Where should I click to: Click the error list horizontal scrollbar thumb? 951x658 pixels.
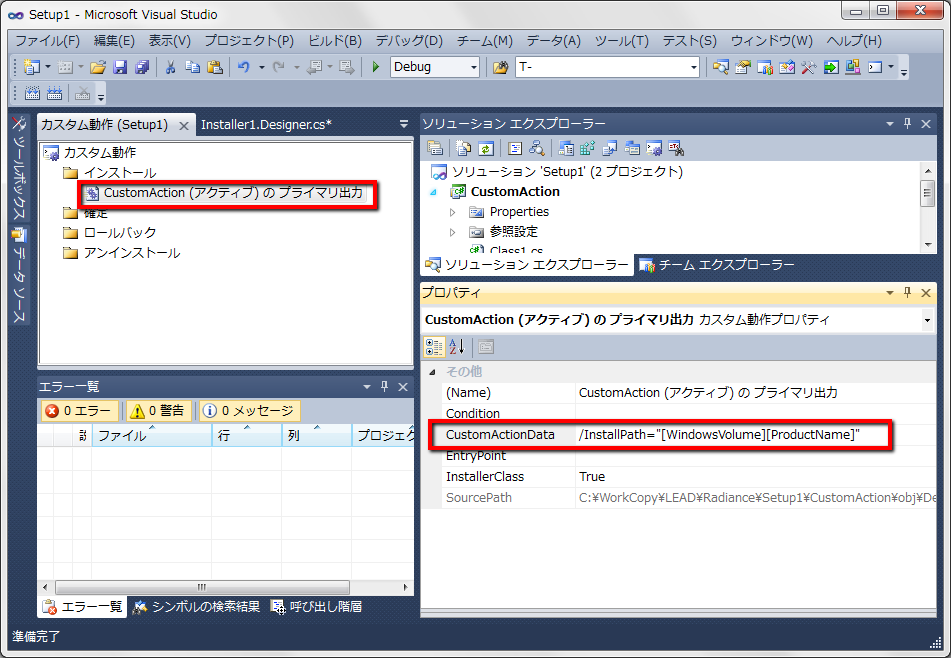(202, 587)
